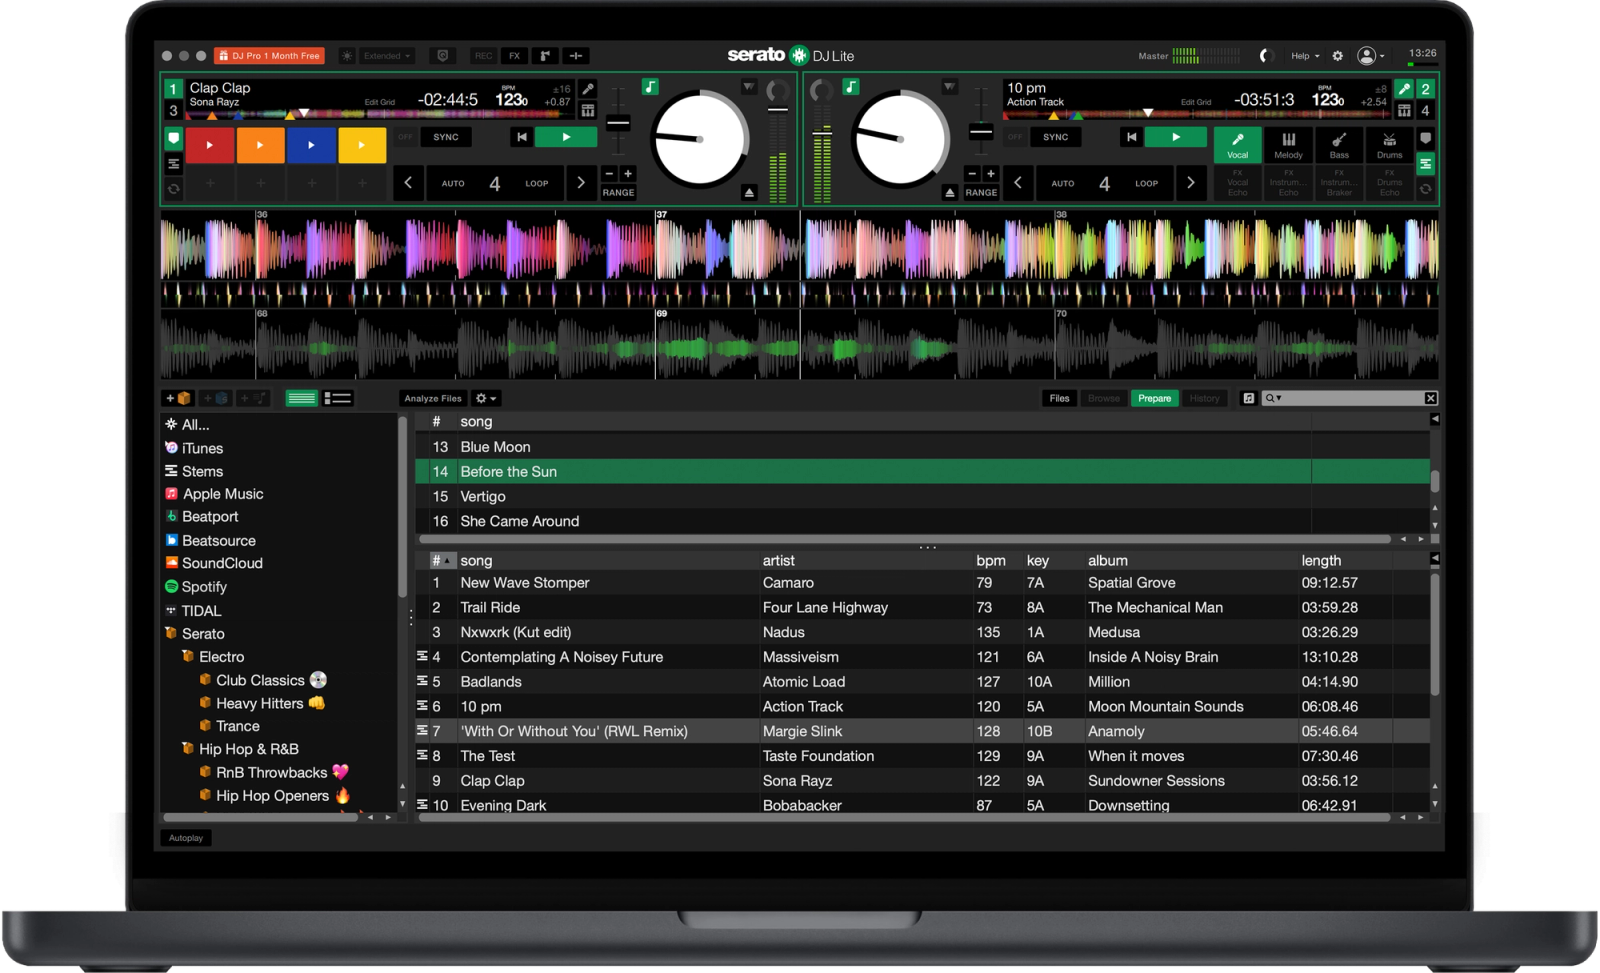The width and height of the screenshot is (1600, 973).
Task: Toggle the FX panel button
Action: coord(514,56)
